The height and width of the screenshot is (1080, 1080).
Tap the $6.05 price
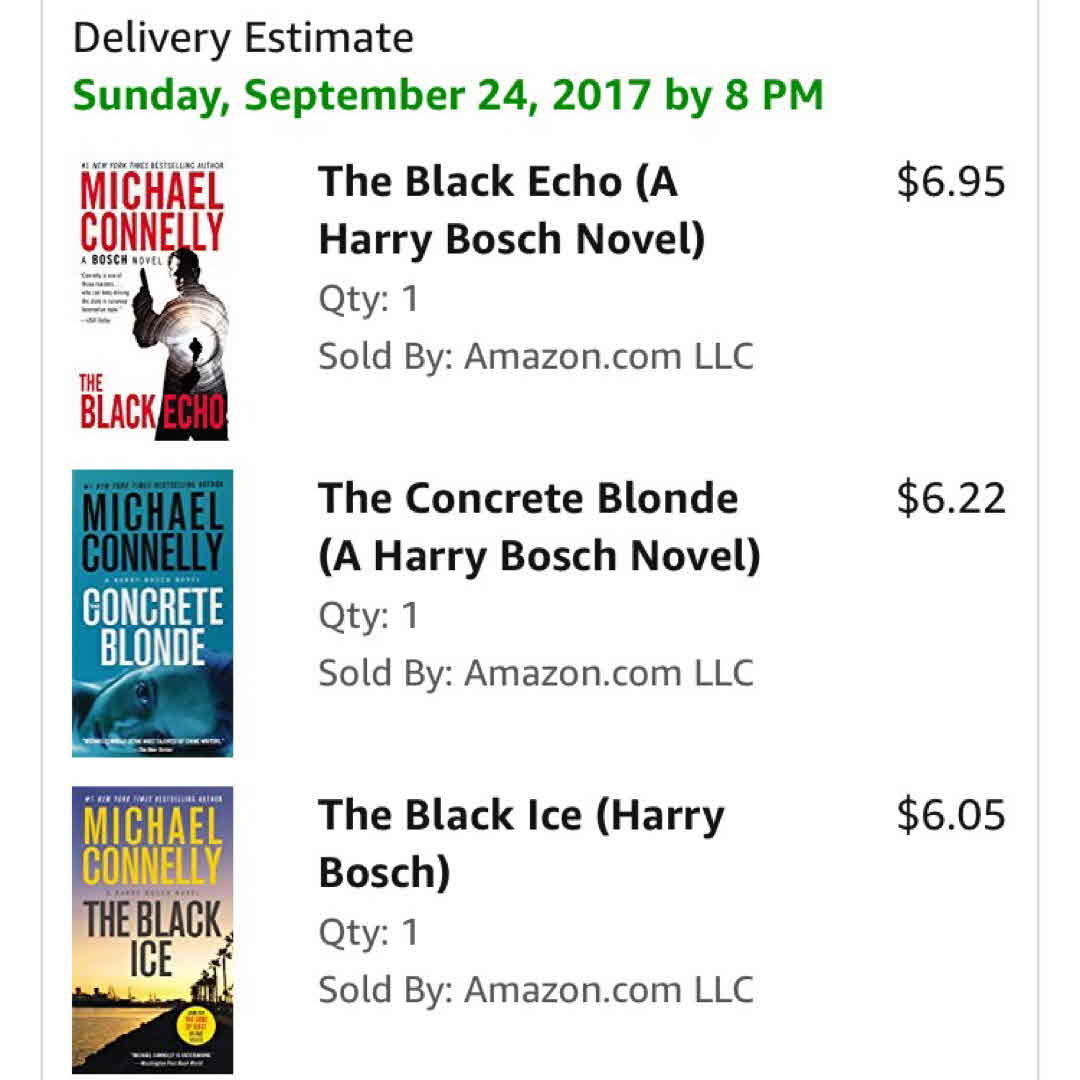click(x=950, y=814)
